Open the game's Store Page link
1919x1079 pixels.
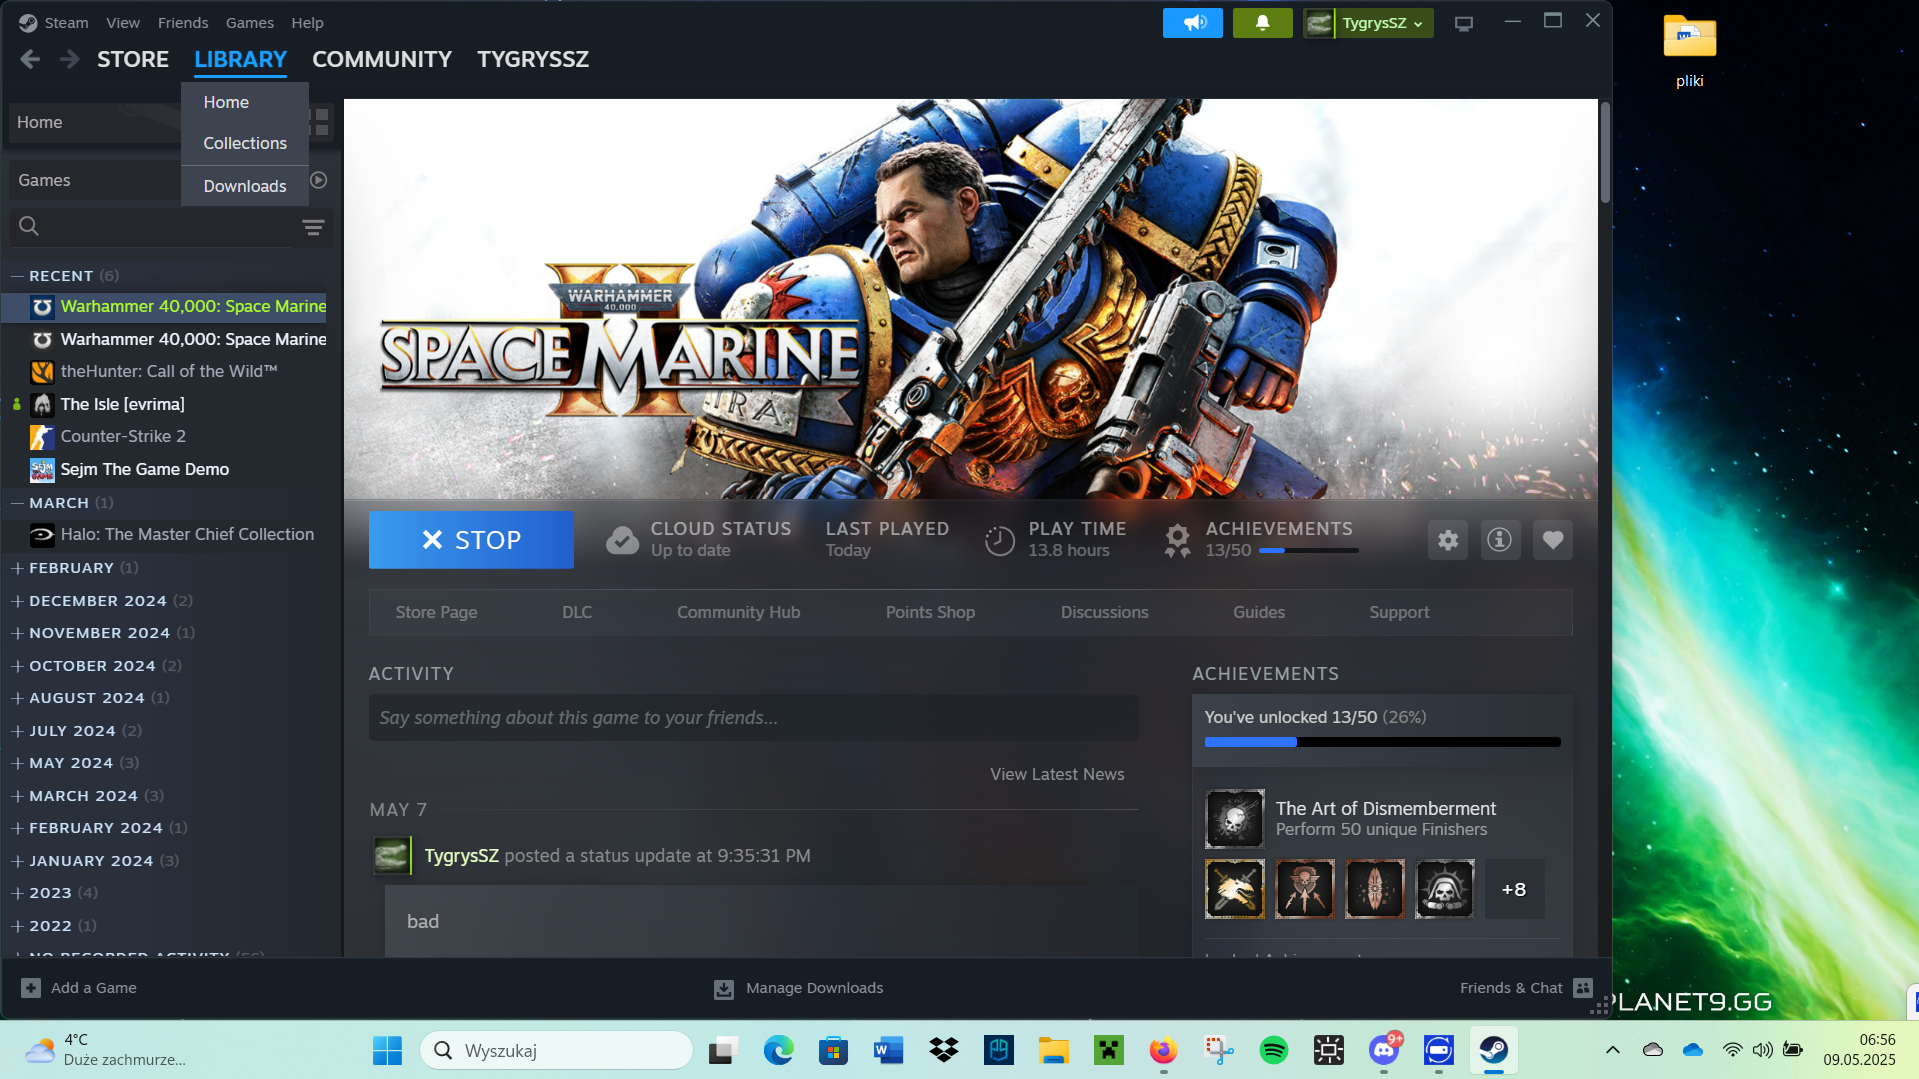[436, 612]
